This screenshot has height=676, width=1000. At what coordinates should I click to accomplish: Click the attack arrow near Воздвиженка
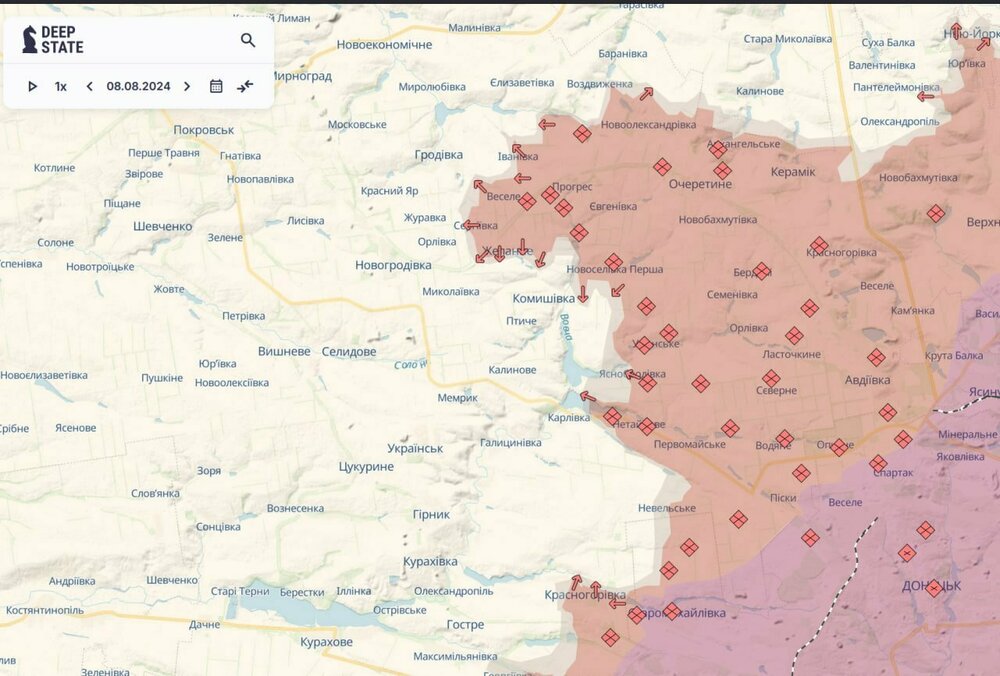pyautogui.click(x=647, y=94)
